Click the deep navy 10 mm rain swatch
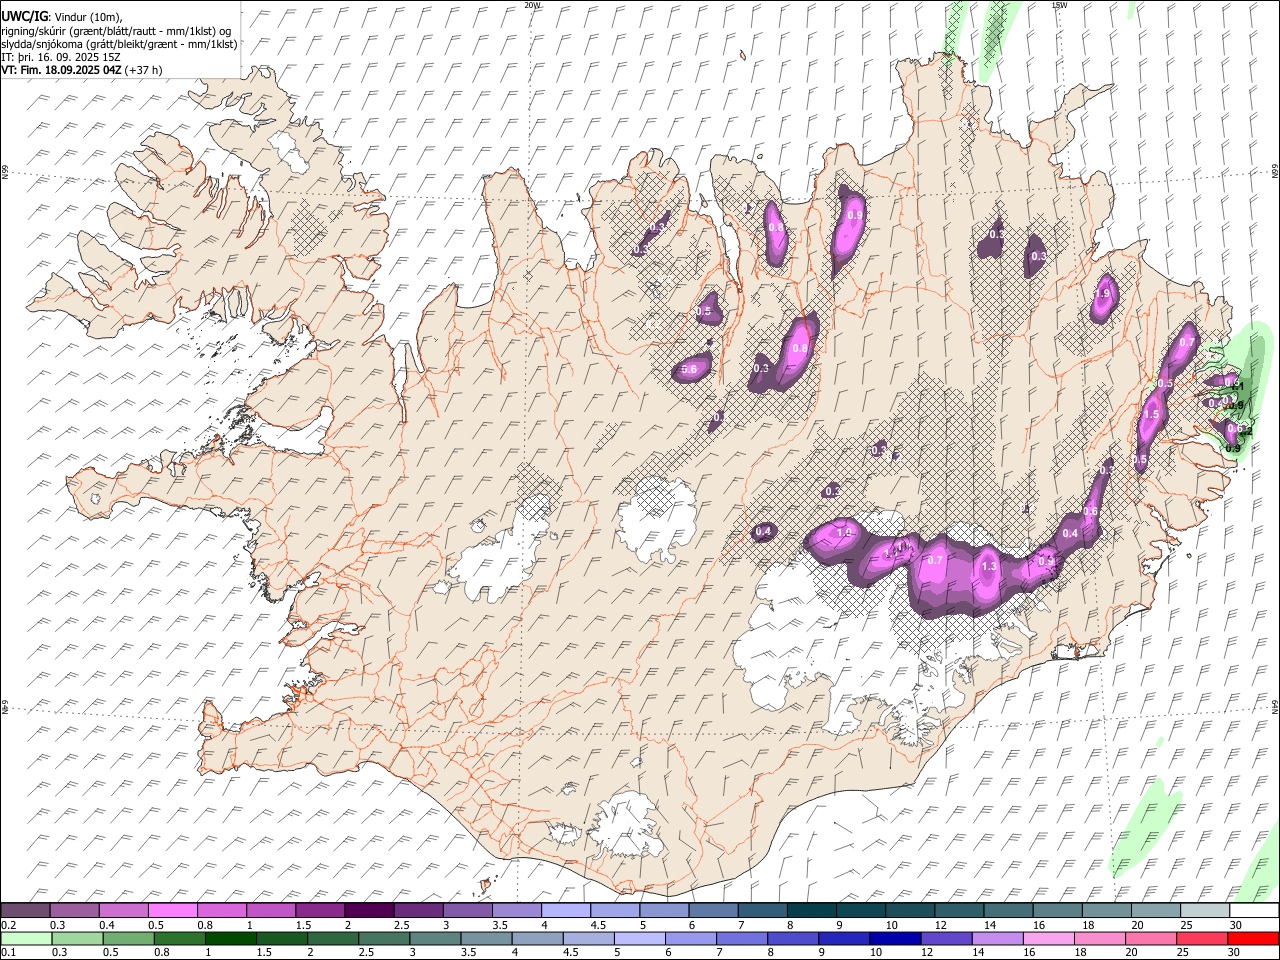Screen dimensions: 1280x960 point(894,938)
